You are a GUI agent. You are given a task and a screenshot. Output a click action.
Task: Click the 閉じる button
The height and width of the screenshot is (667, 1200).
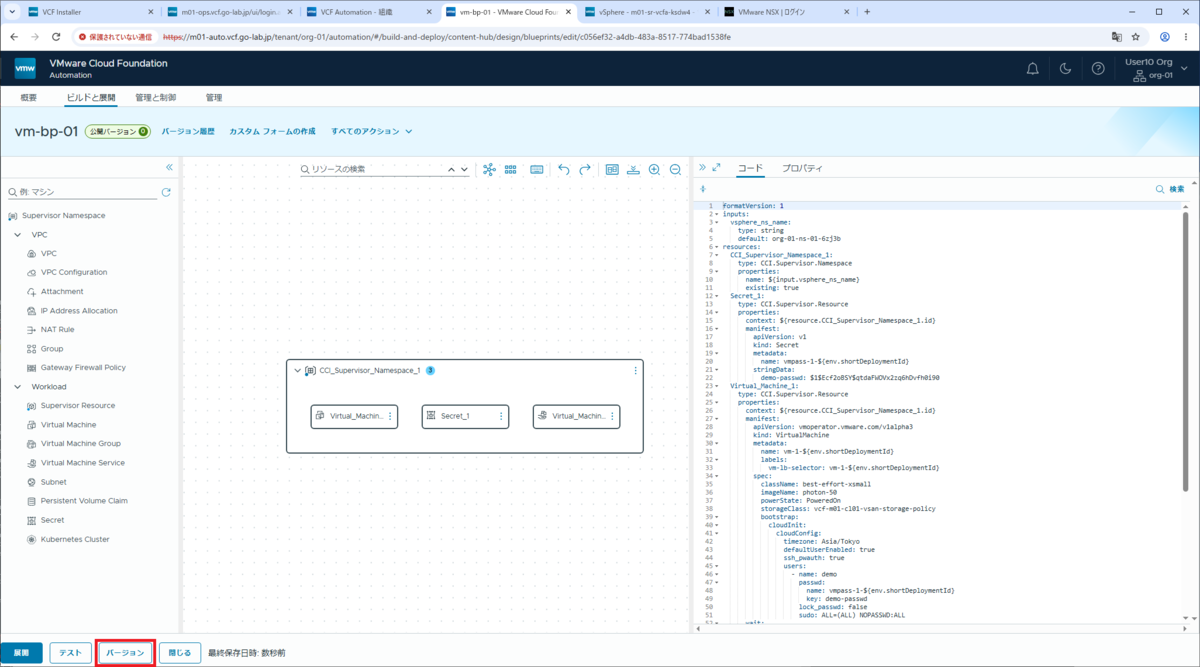[180, 653]
